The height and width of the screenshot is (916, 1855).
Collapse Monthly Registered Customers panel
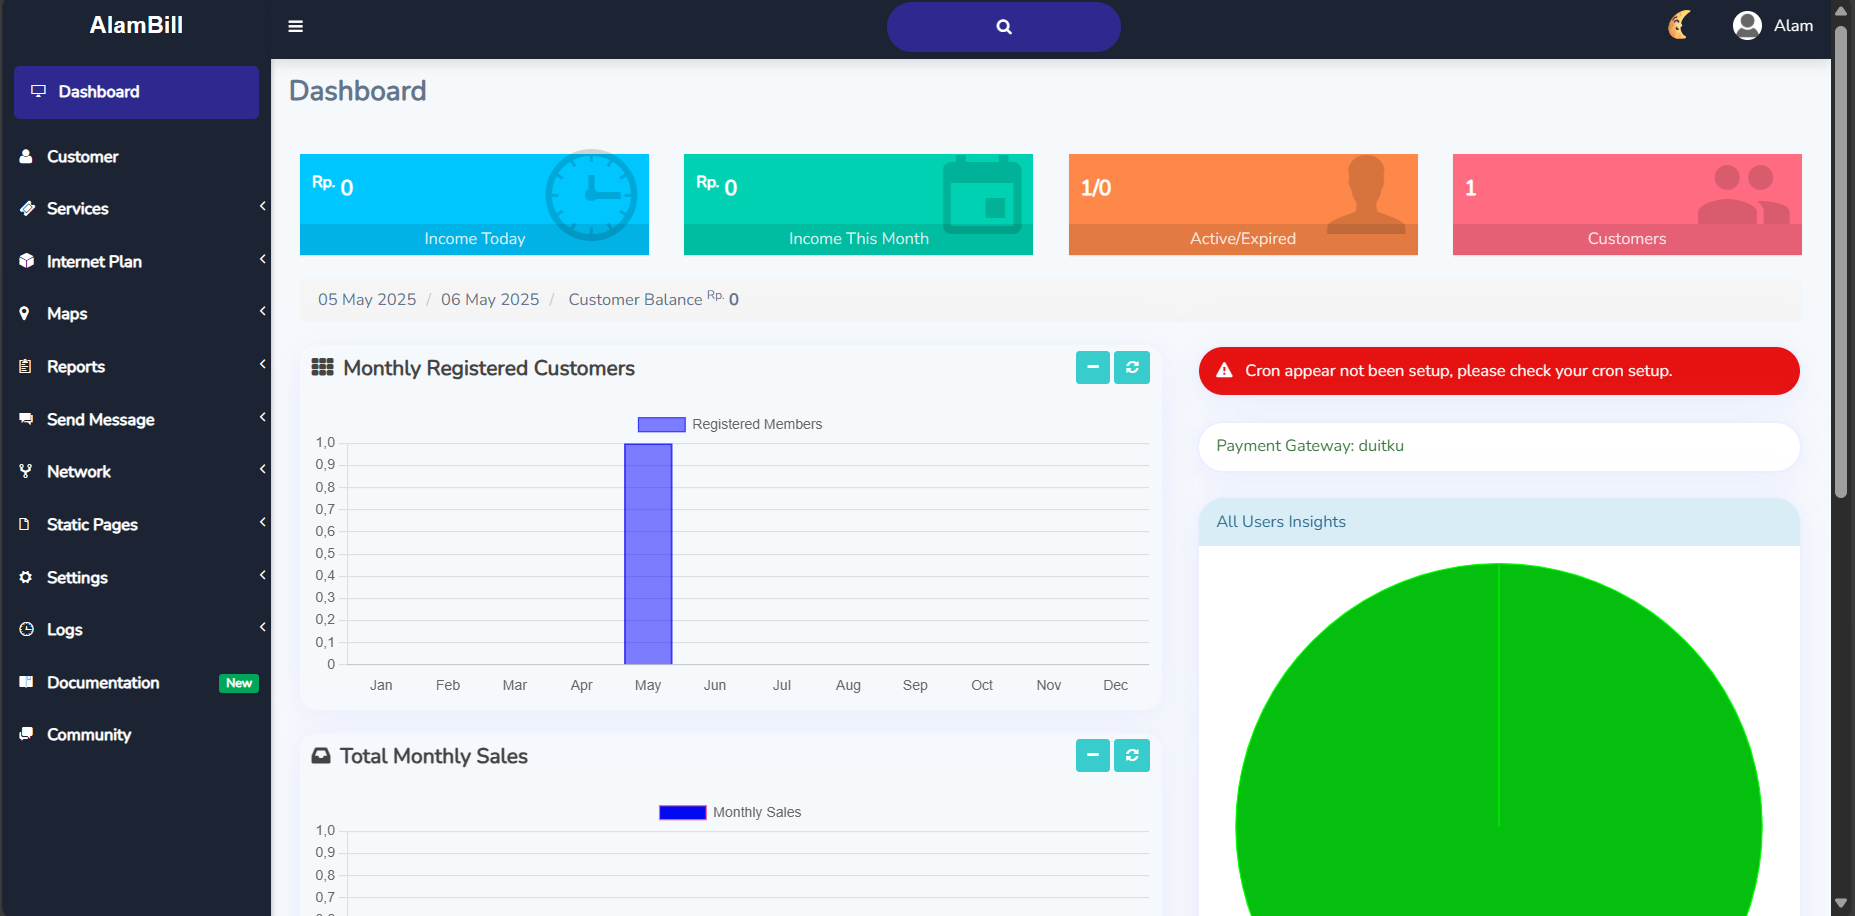coord(1093,367)
